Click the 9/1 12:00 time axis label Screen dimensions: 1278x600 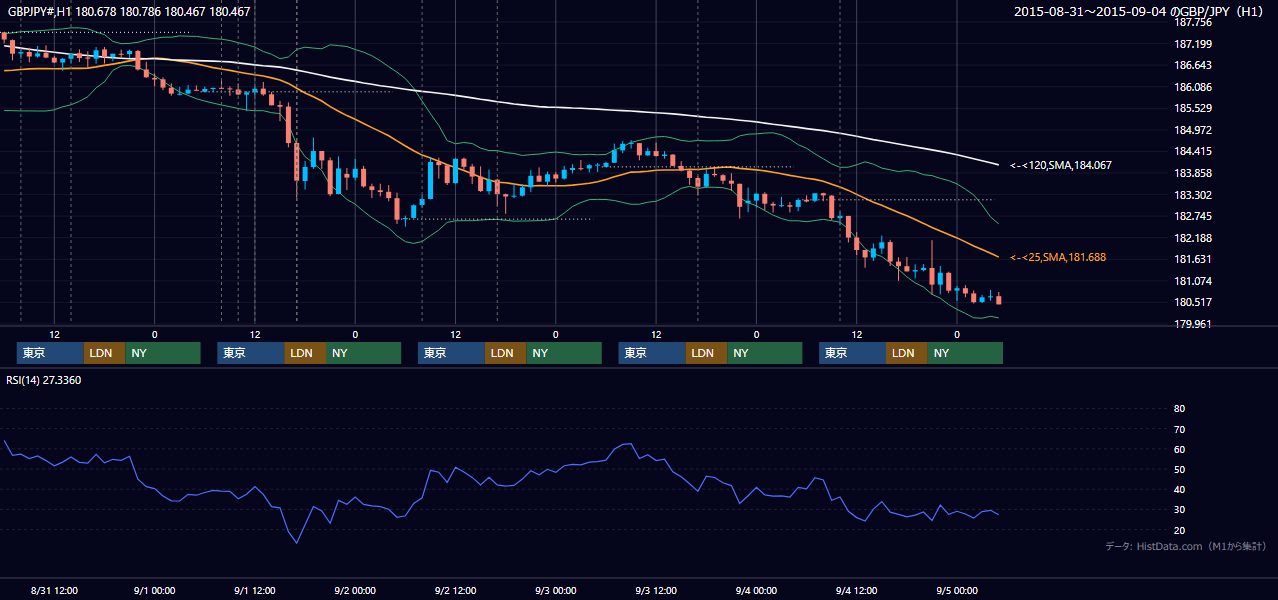tap(255, 591)
